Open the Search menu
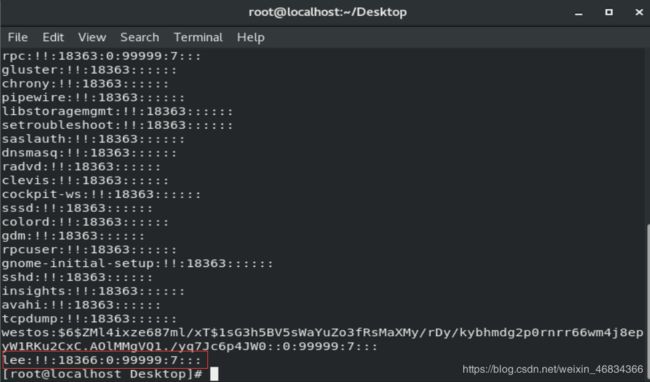This screenshot has height=382, width=650. point(140,37)
